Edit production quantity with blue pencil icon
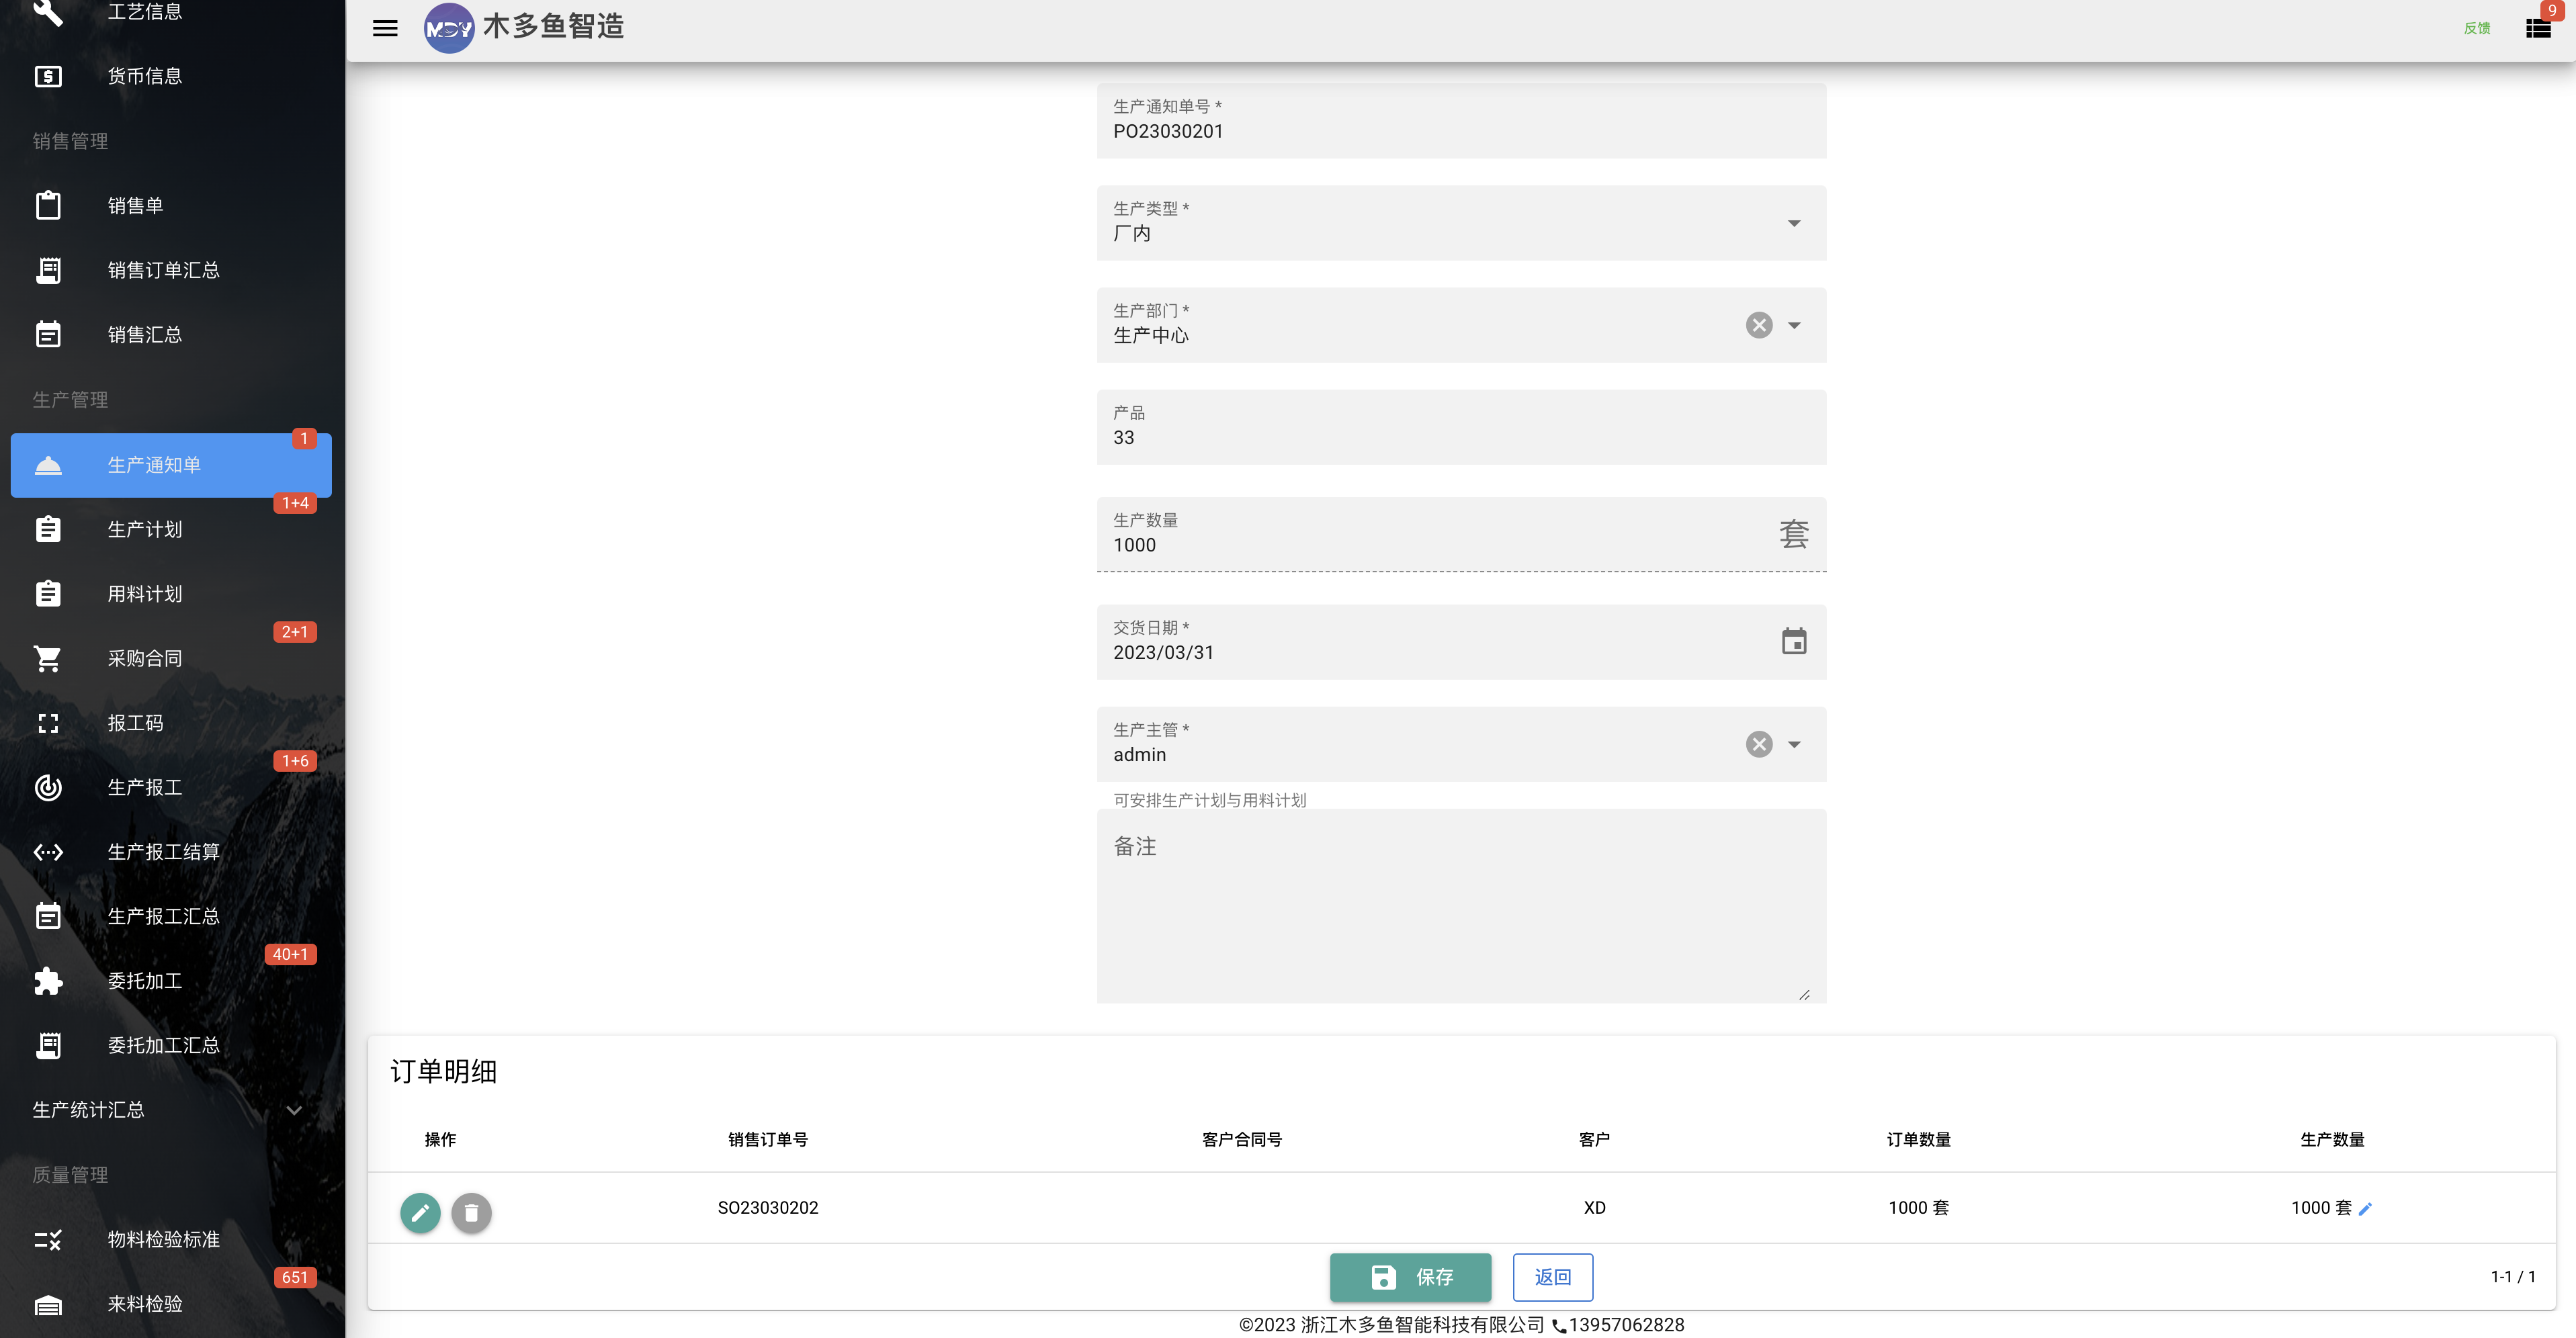The width and height of the screenshot is (2576, 1338). (2365, 1208)
